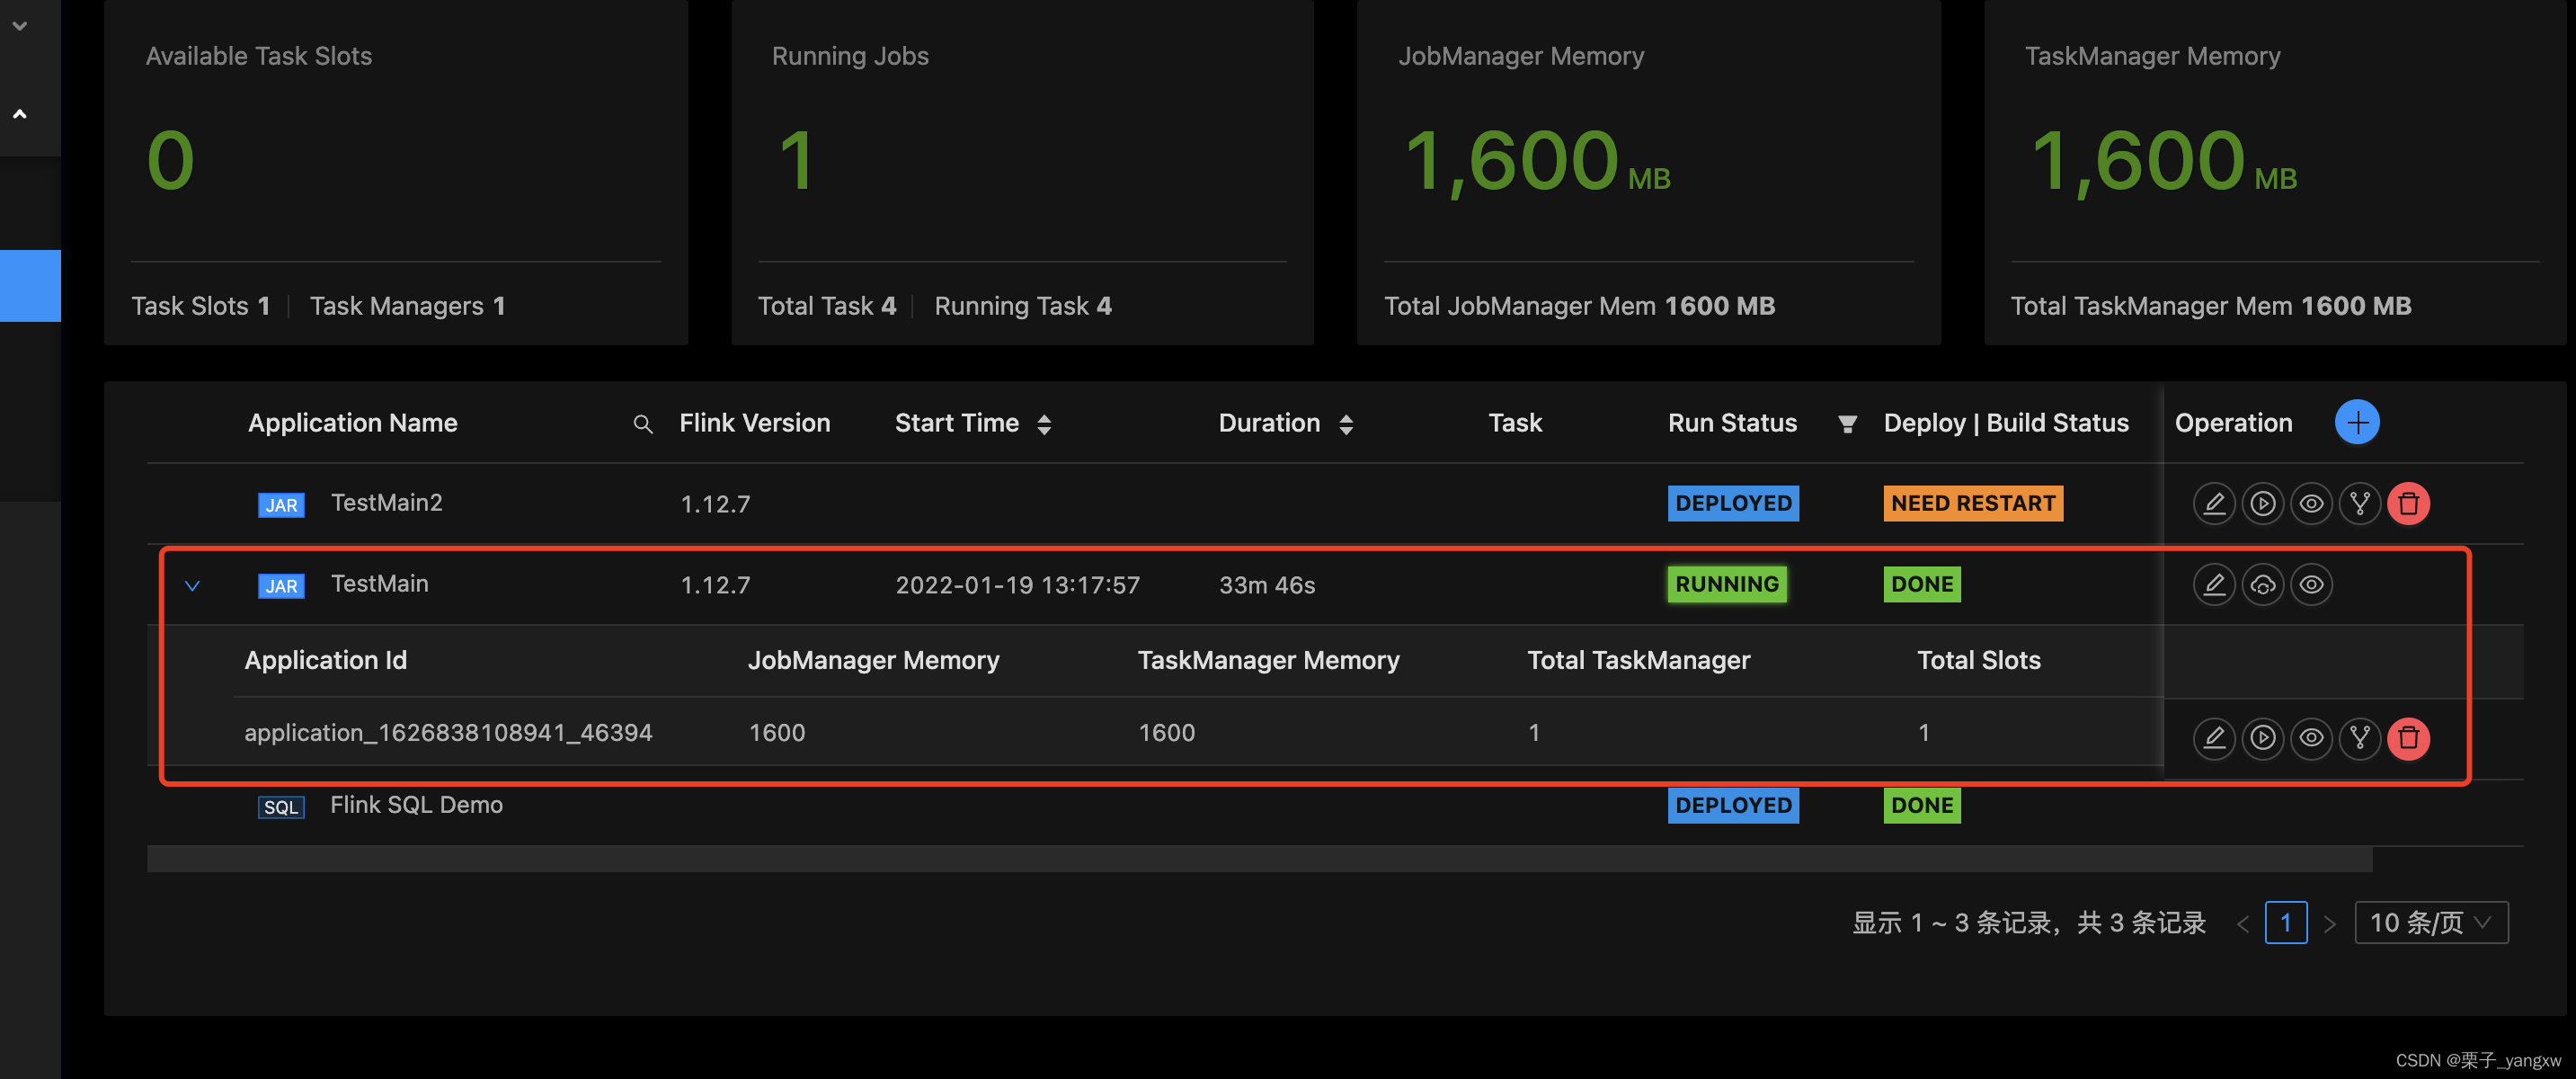Click the down chevron in left sidebar
The image size is (2576, 1079).
[x=20, y=25]
